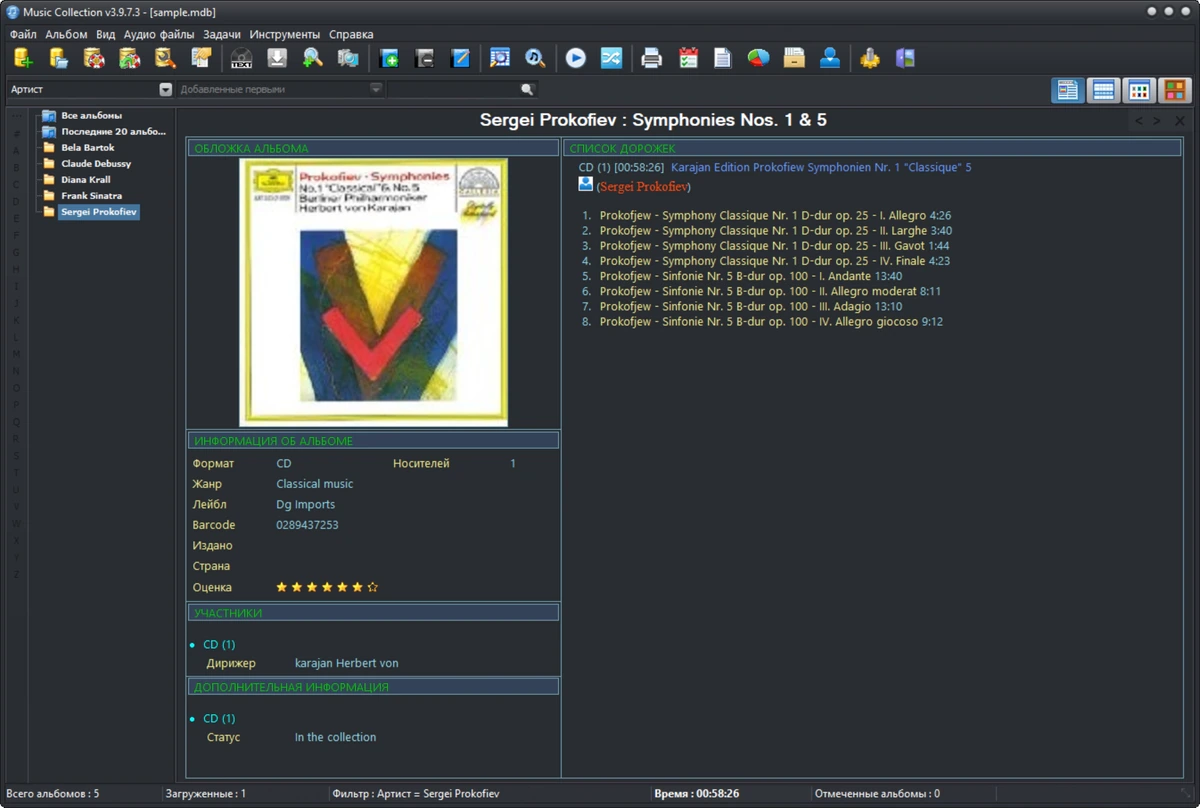Image resolution: width=1200 pixels, height=808 pixels.
Task: Click the shuffle arrows icon
Action: [x=611, y=58]
